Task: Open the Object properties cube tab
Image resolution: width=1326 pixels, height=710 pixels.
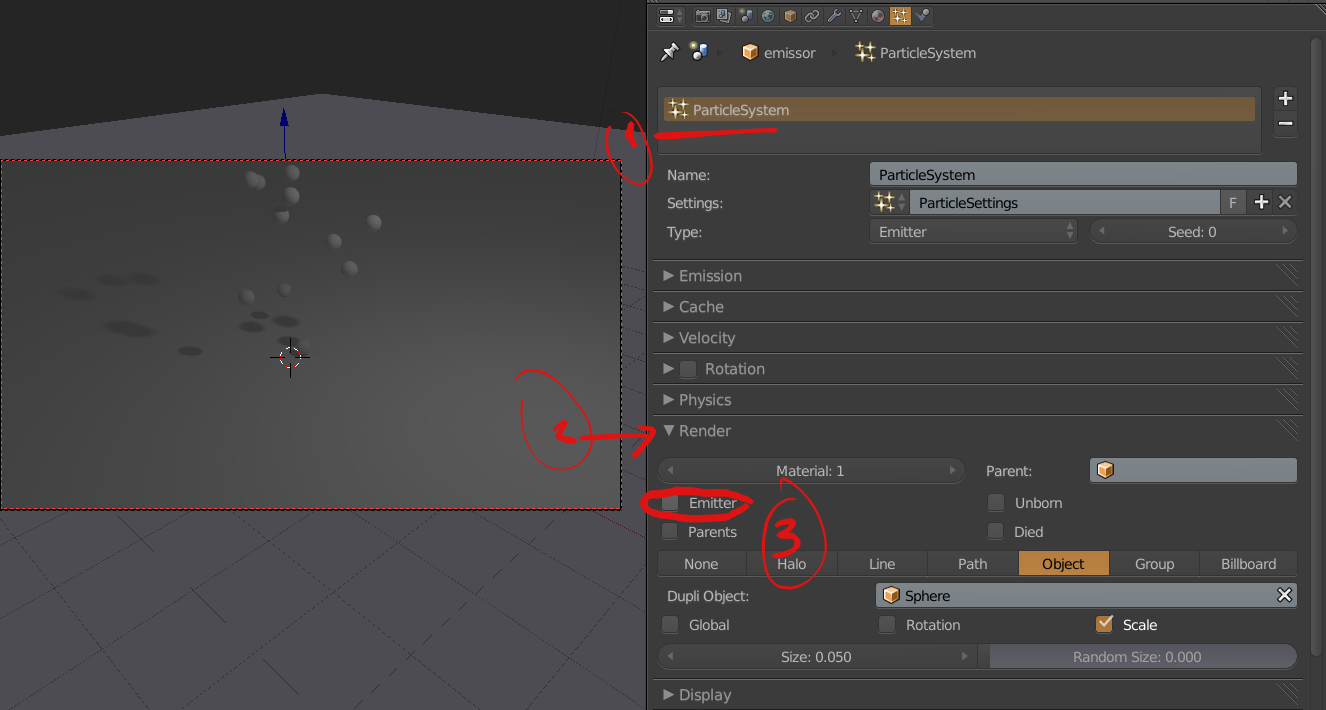Action: point(790,16)
